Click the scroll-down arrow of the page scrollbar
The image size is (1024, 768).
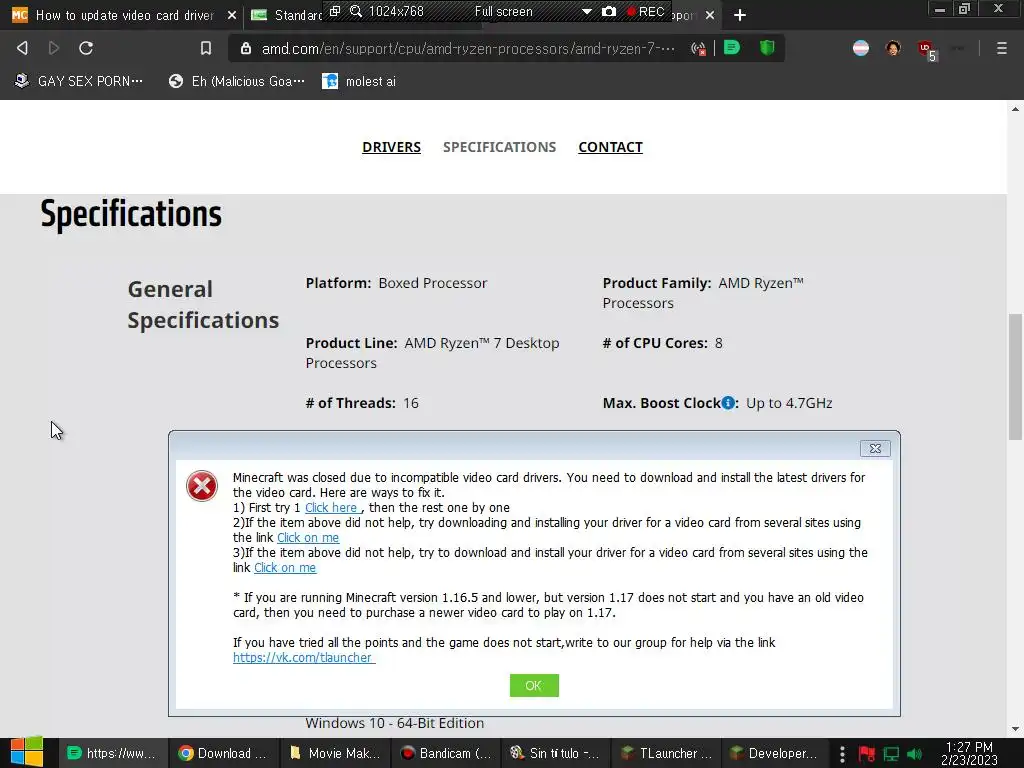(x=1015, y=729)
